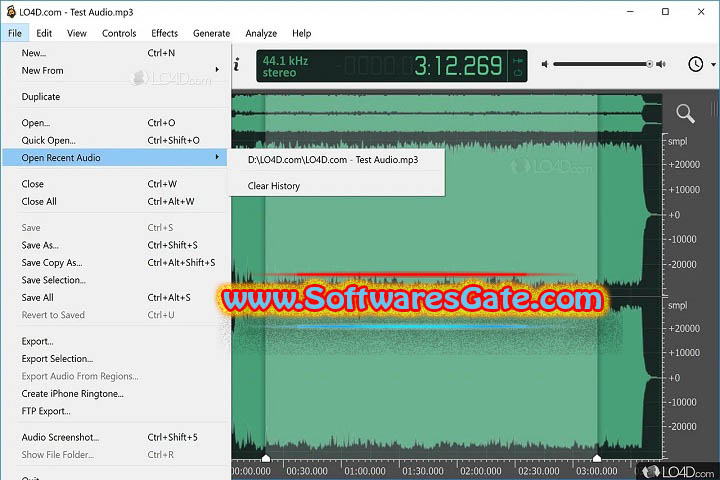The width and height of the screenshot is (720, 480).
Task: Open the Analyze menu
Action: (261, 33)
